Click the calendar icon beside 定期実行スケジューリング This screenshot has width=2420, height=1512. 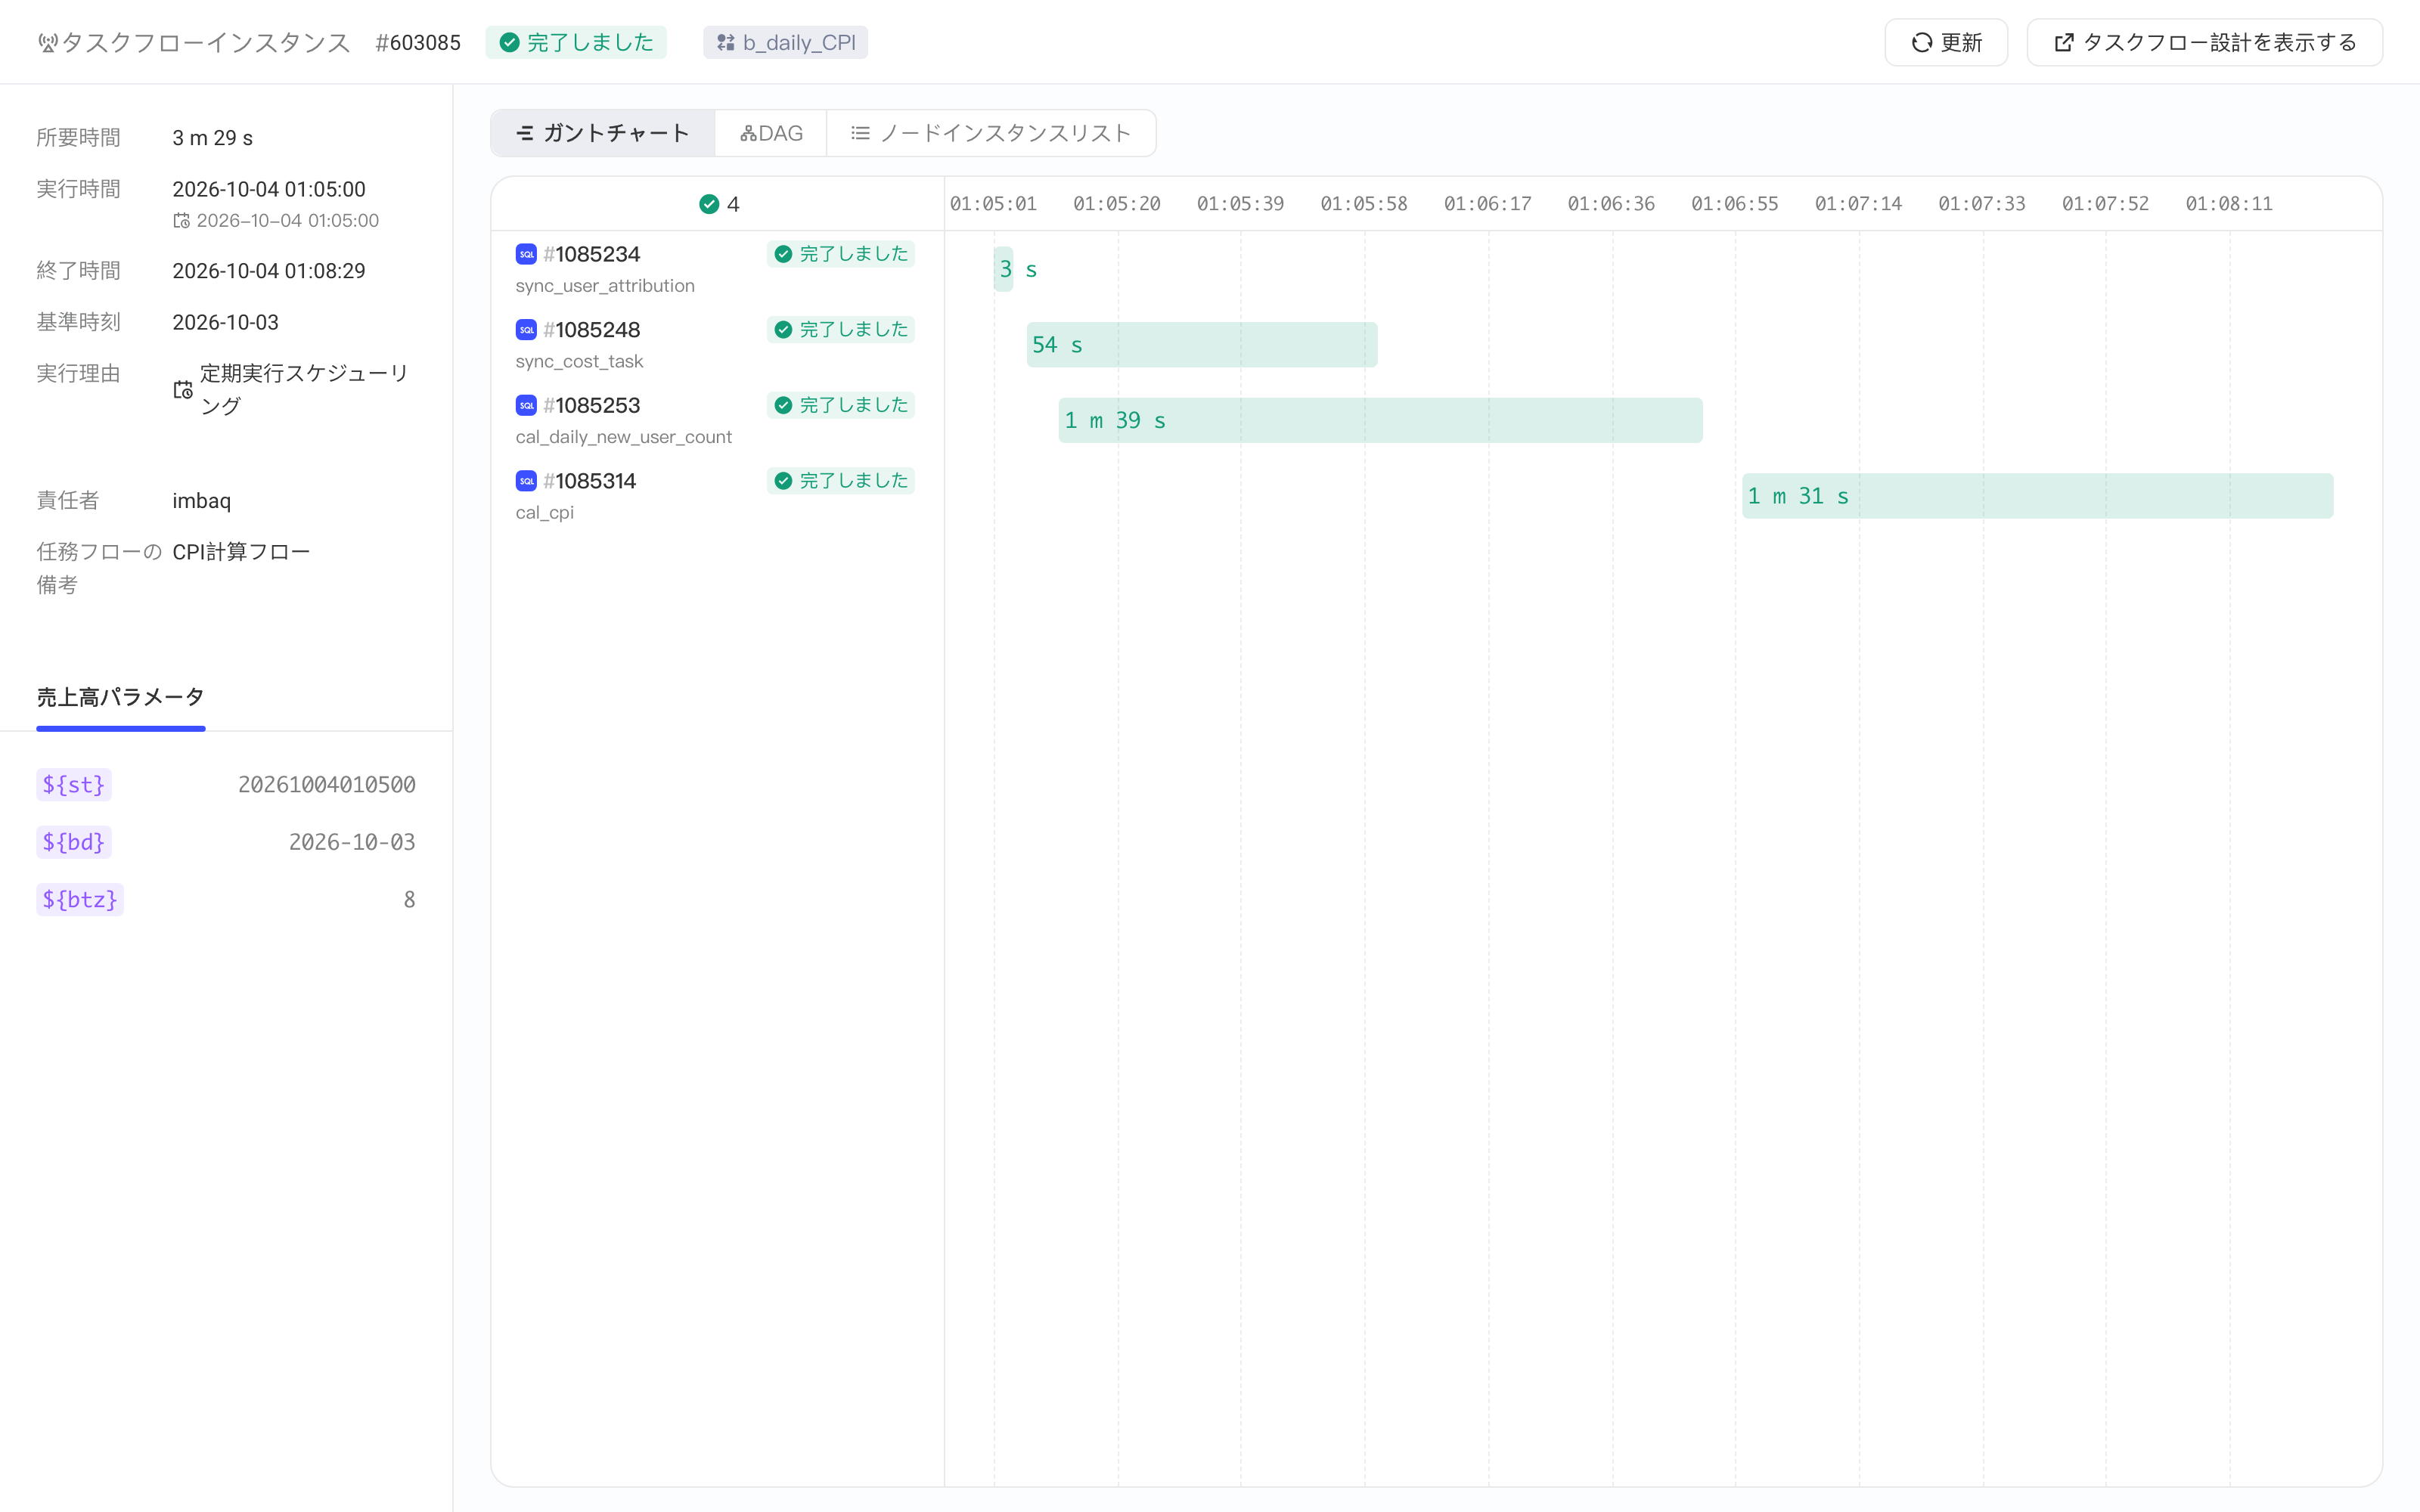tap(183, 390)
